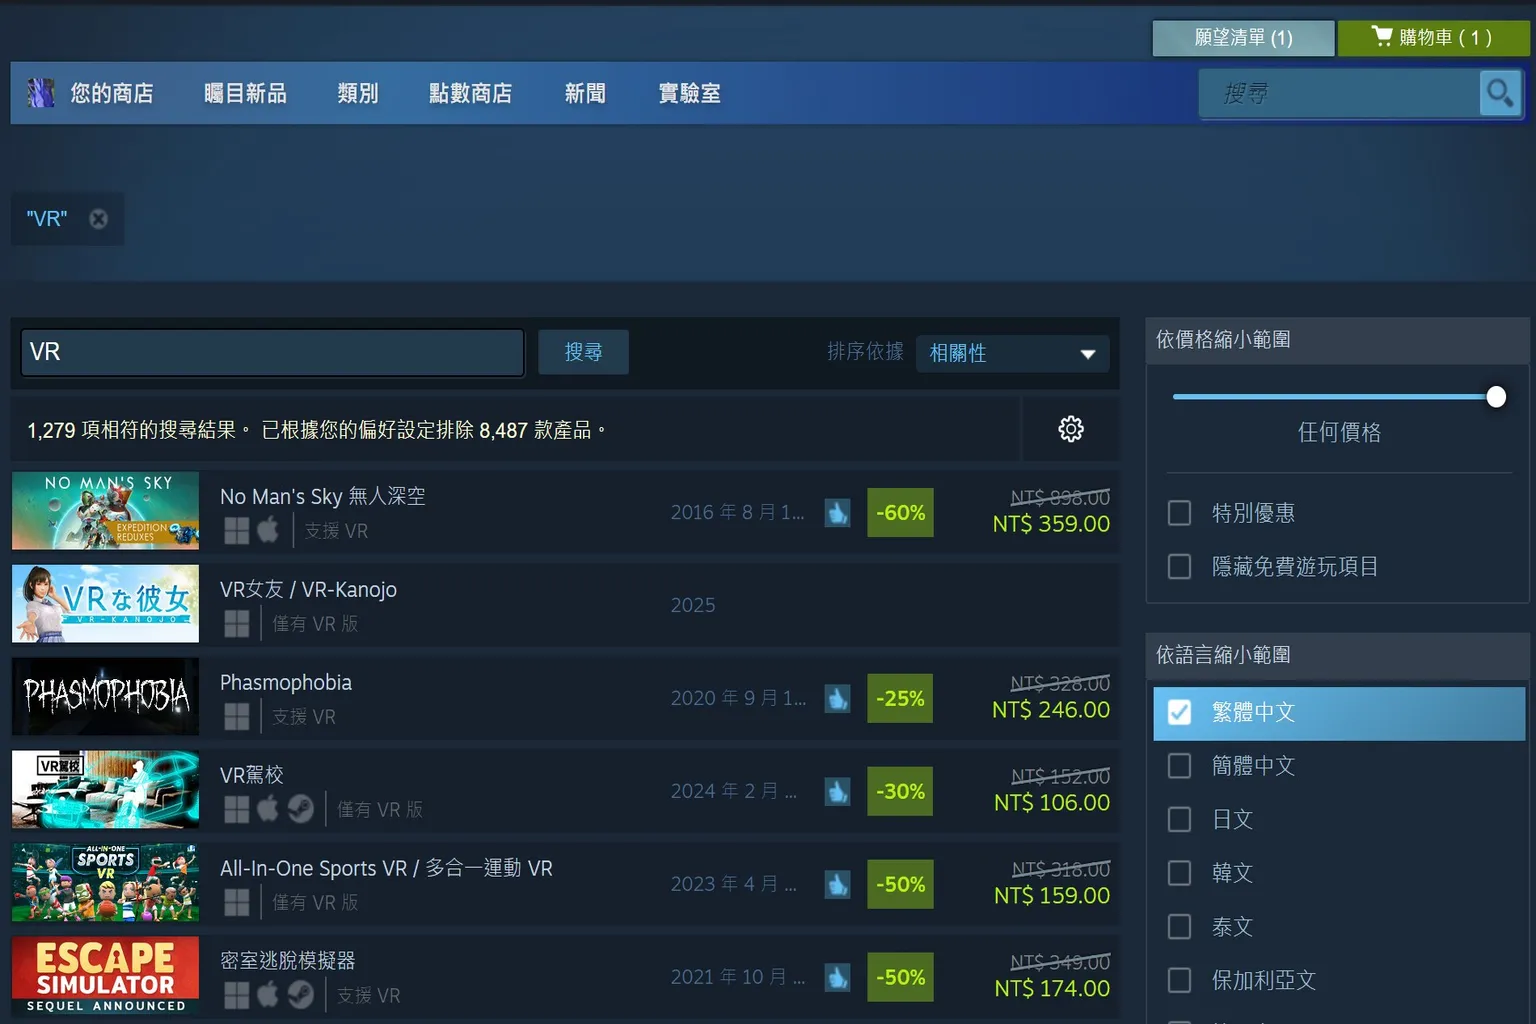Click the review thumbs-up icon for All-In-One Sports VR
Screen dimensions: 1536x1024
tap(837, 885)
